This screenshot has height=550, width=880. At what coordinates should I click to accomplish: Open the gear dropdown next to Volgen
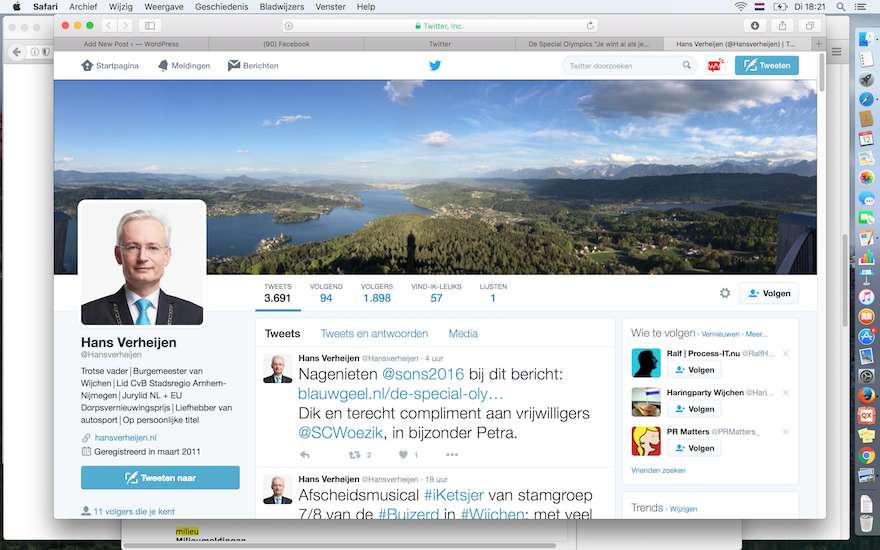(x=725, y=293)
